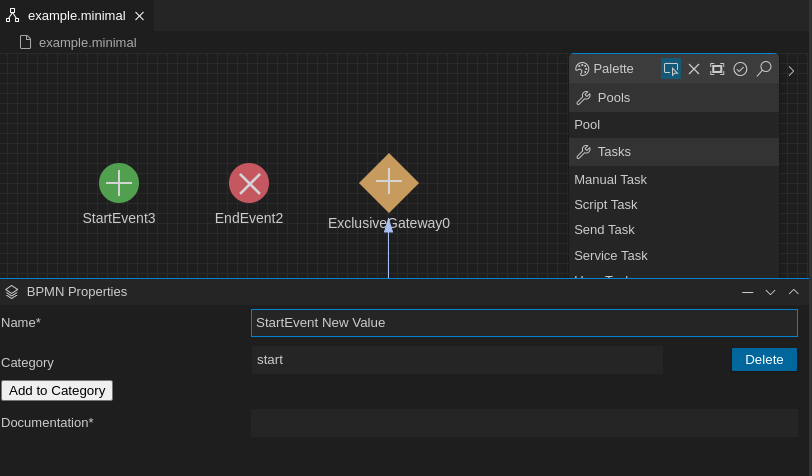
Task: Click the example.minimal breadcrumb
Action: click(x=88, y=42)
